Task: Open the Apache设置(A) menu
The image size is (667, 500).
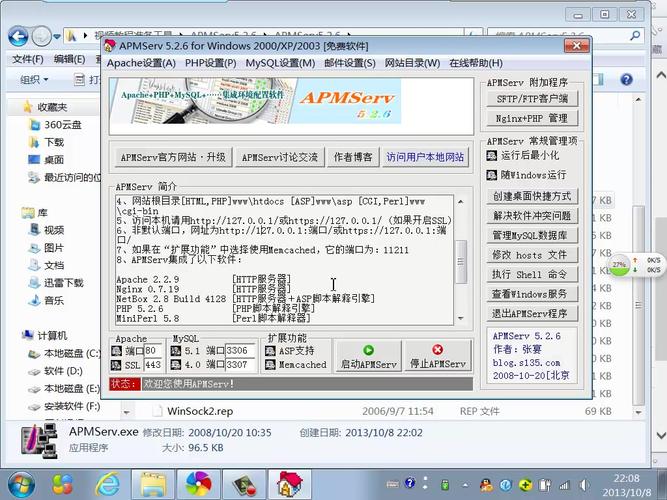Action: [141, 63]
